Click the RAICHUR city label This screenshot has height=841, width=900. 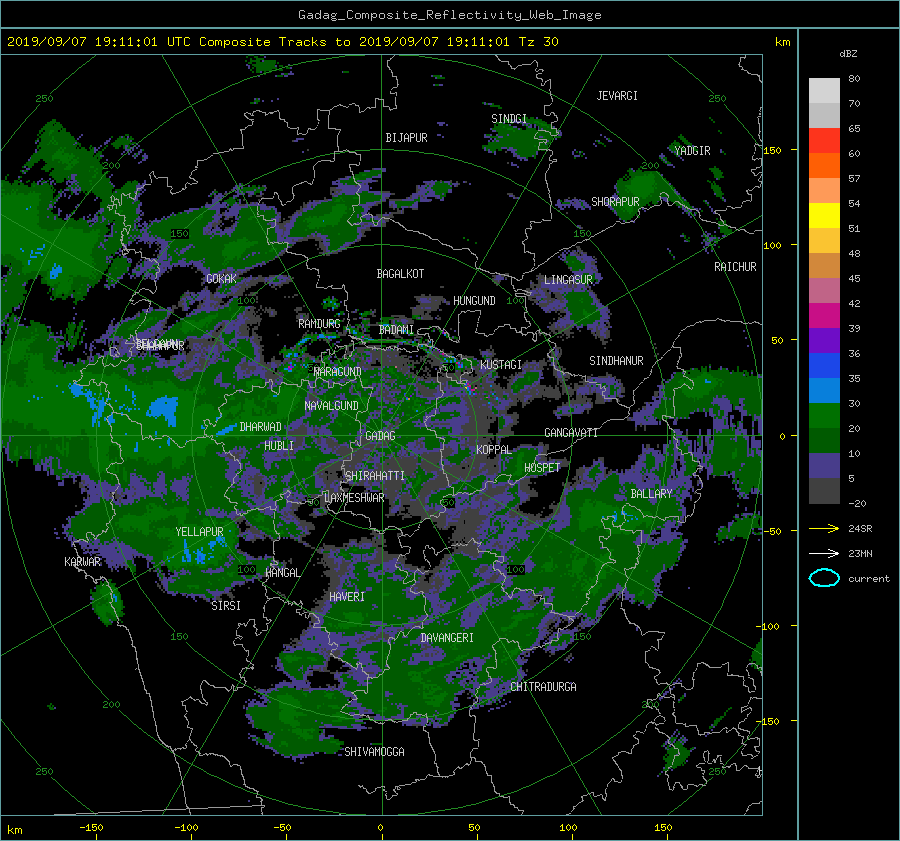tap(735, 267)
